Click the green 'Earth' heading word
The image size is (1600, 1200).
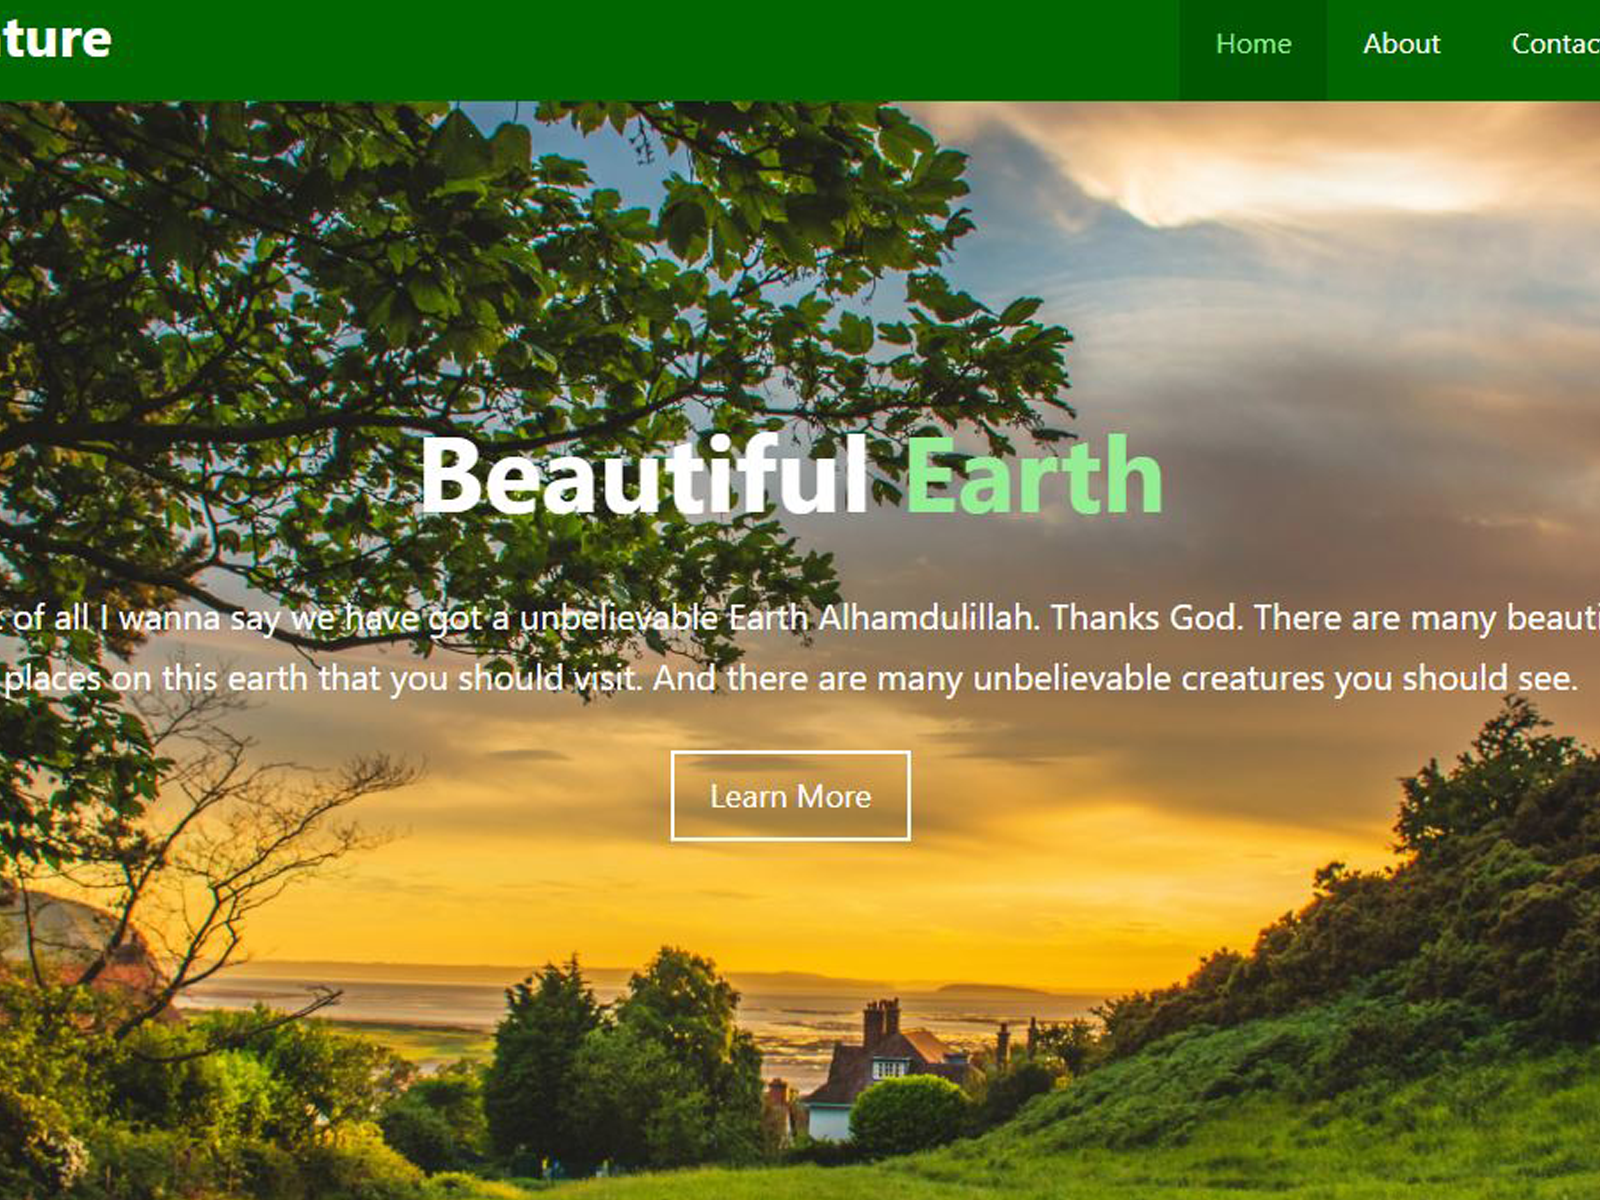[x=1033, y=475]
